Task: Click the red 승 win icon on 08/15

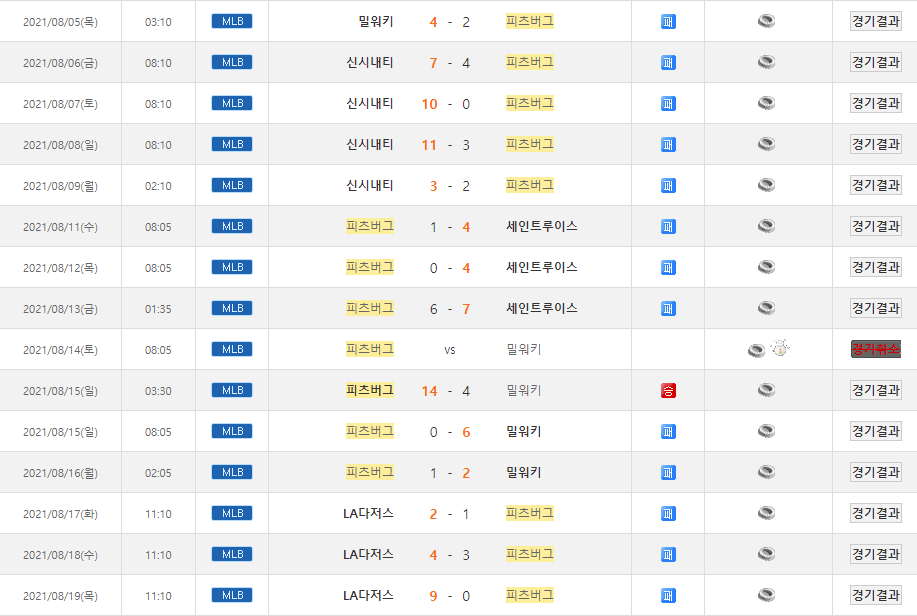Action: pos(668,390)
